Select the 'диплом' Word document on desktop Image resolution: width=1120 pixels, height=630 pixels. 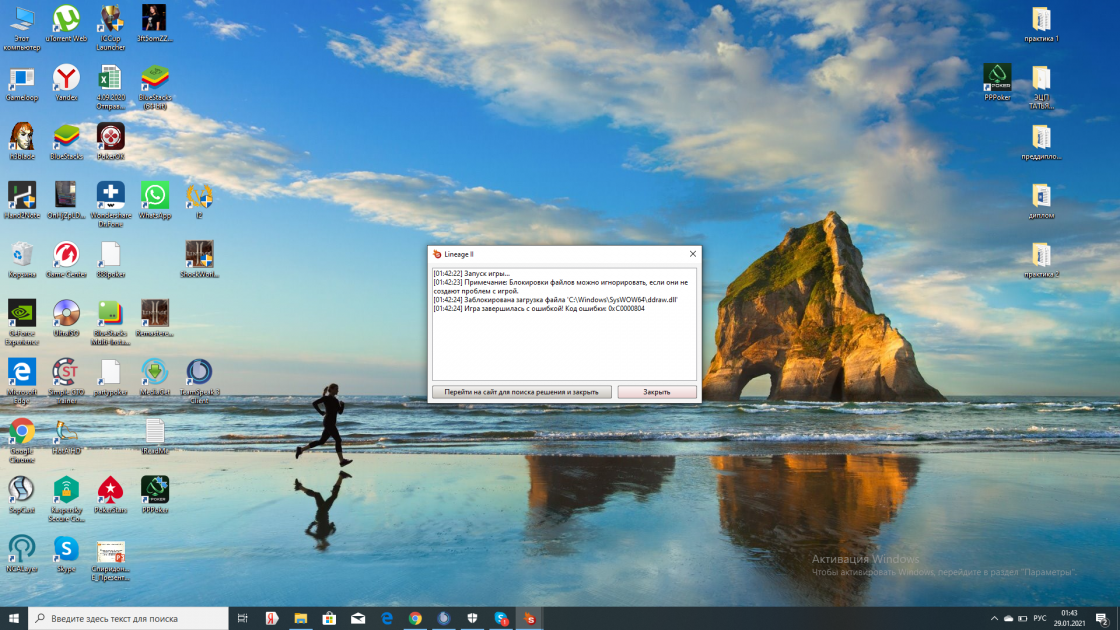click(1041, 196)
